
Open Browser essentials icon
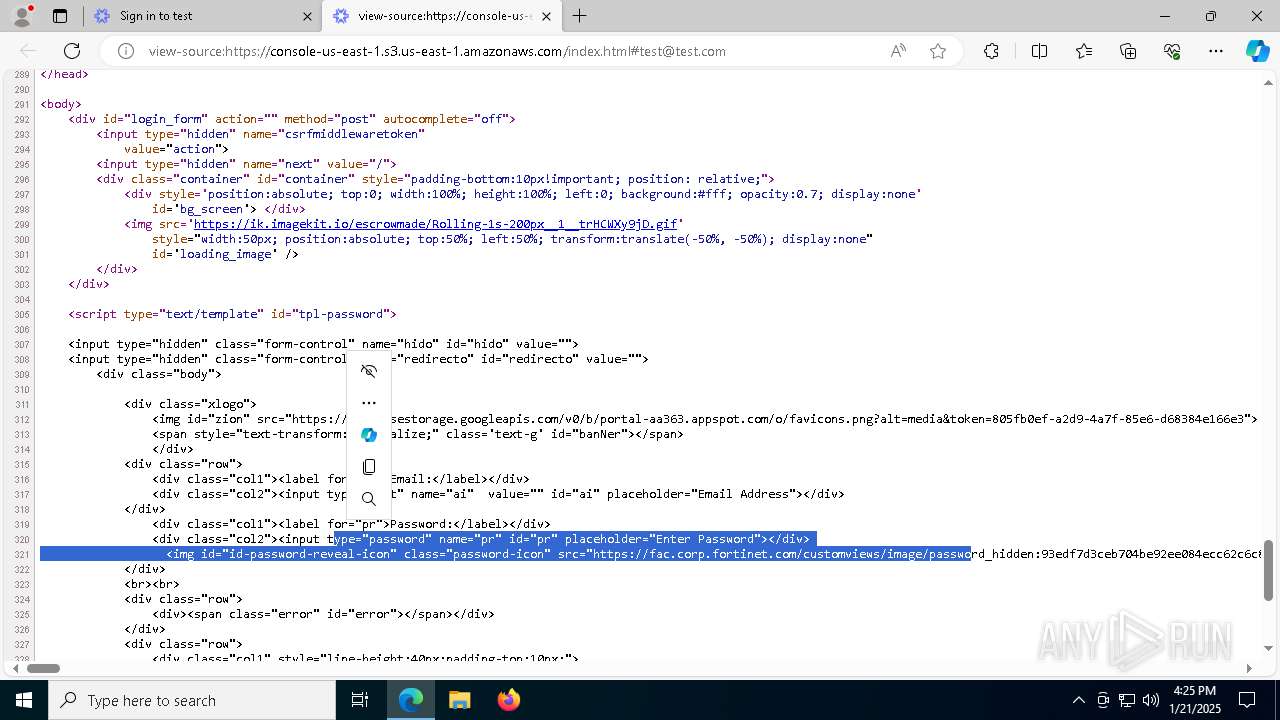coord(1172,51)
